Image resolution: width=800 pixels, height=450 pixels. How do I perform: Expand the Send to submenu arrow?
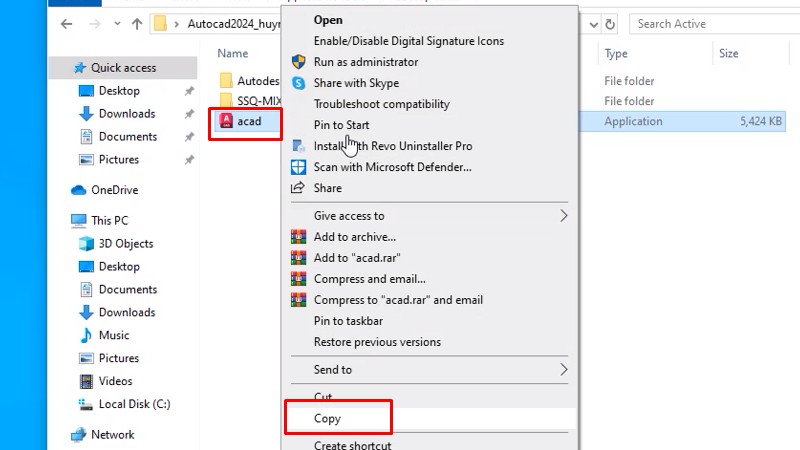(x=564, y=370)
